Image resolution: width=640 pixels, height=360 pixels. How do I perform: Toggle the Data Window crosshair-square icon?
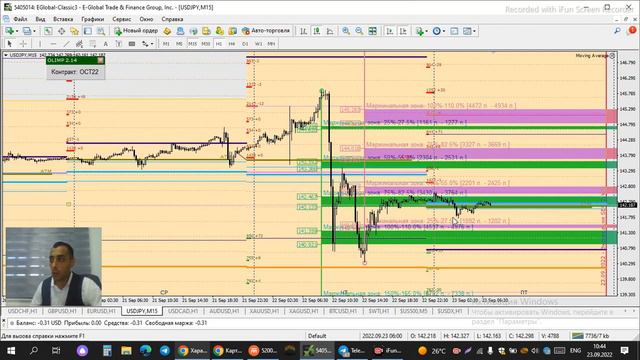[x=61, y=31]
